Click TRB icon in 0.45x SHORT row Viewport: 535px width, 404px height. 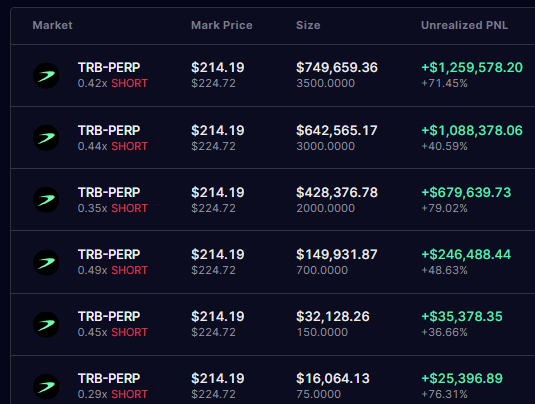click(46, 324)
